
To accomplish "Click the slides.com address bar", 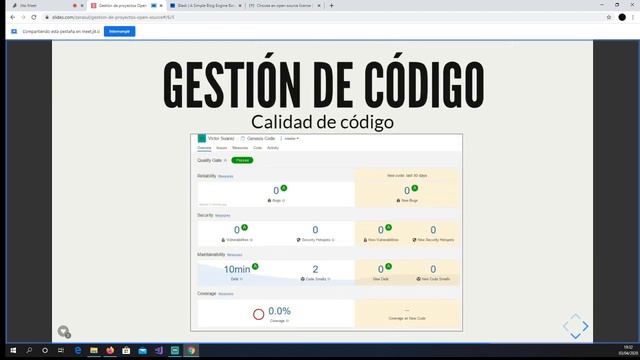I will (322, 17).
